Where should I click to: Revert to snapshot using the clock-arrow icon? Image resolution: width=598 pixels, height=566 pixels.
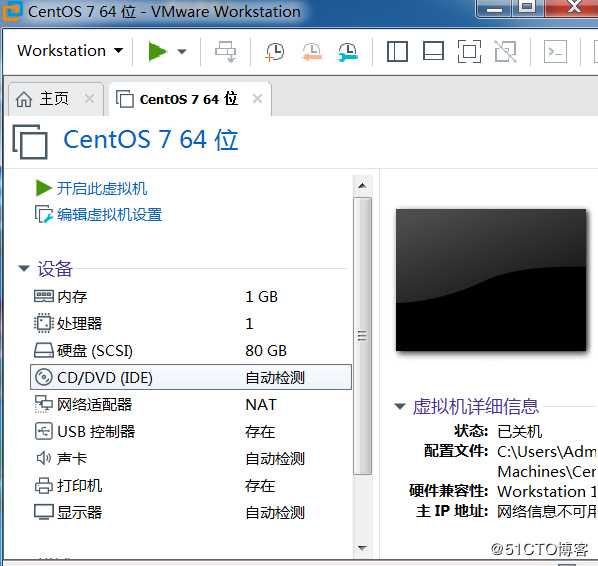click(x=312, y=51)
